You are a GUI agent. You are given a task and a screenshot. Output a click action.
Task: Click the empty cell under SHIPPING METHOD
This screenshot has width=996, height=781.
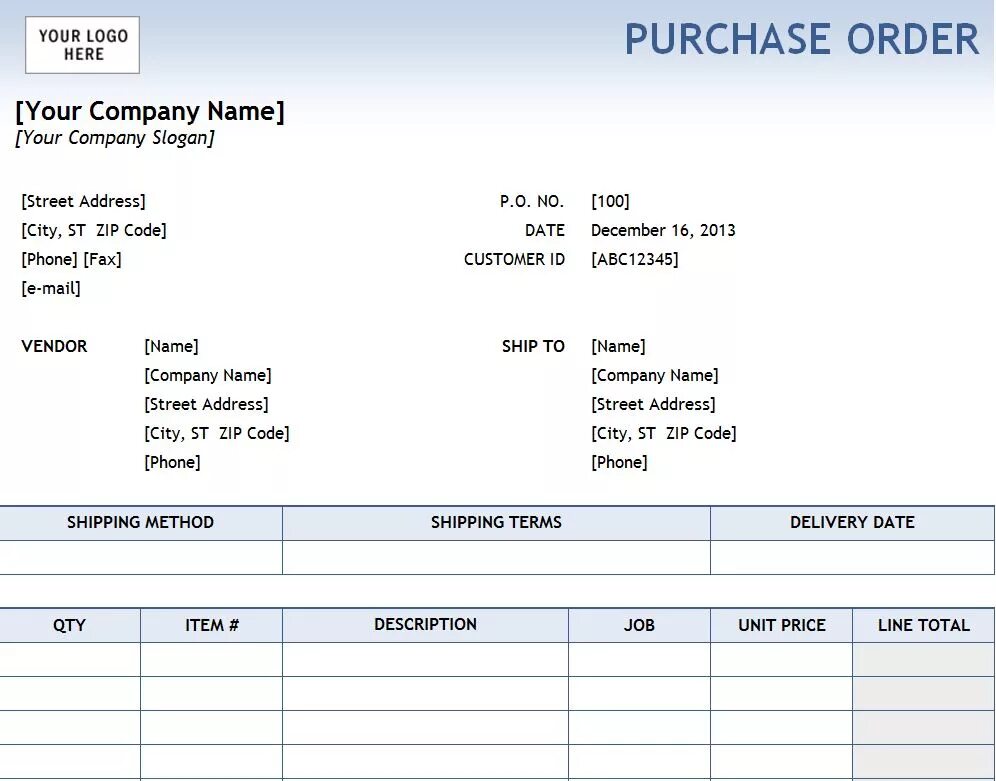pyautogui.click(x=141, y=557)
